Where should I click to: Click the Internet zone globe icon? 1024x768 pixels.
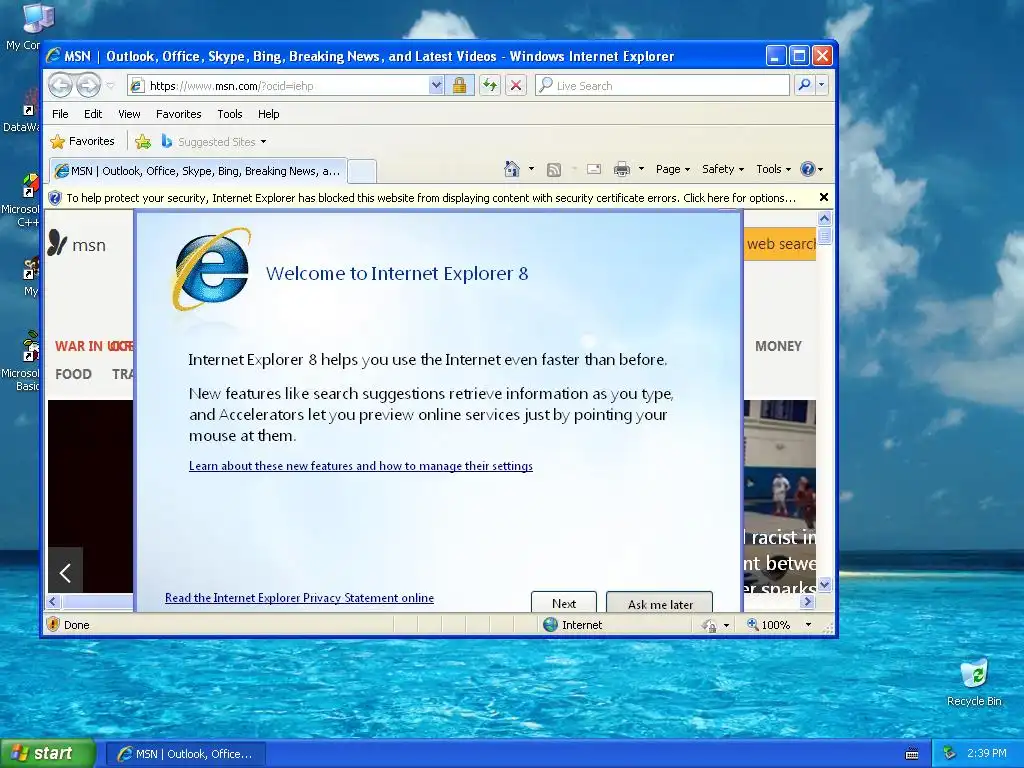pyautogui.click(x=551, y=624)
